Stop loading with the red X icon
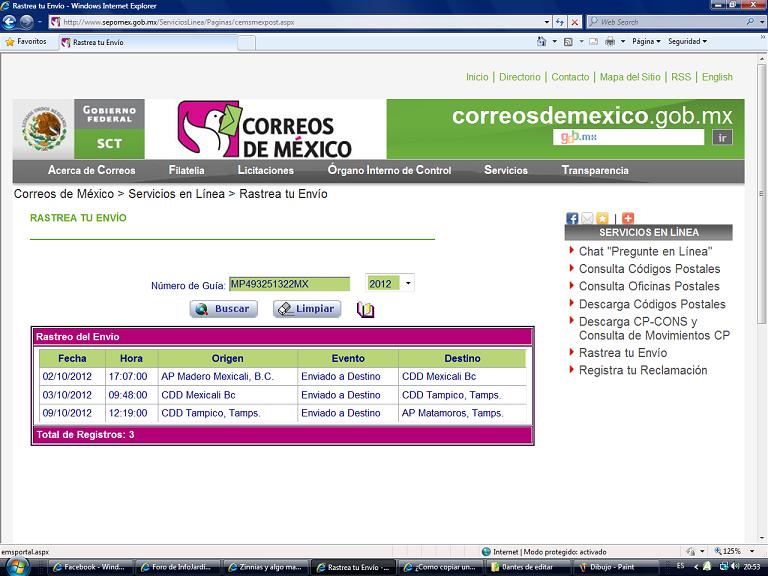The width and height of the screenshot is (768, 576). point(575,22)
